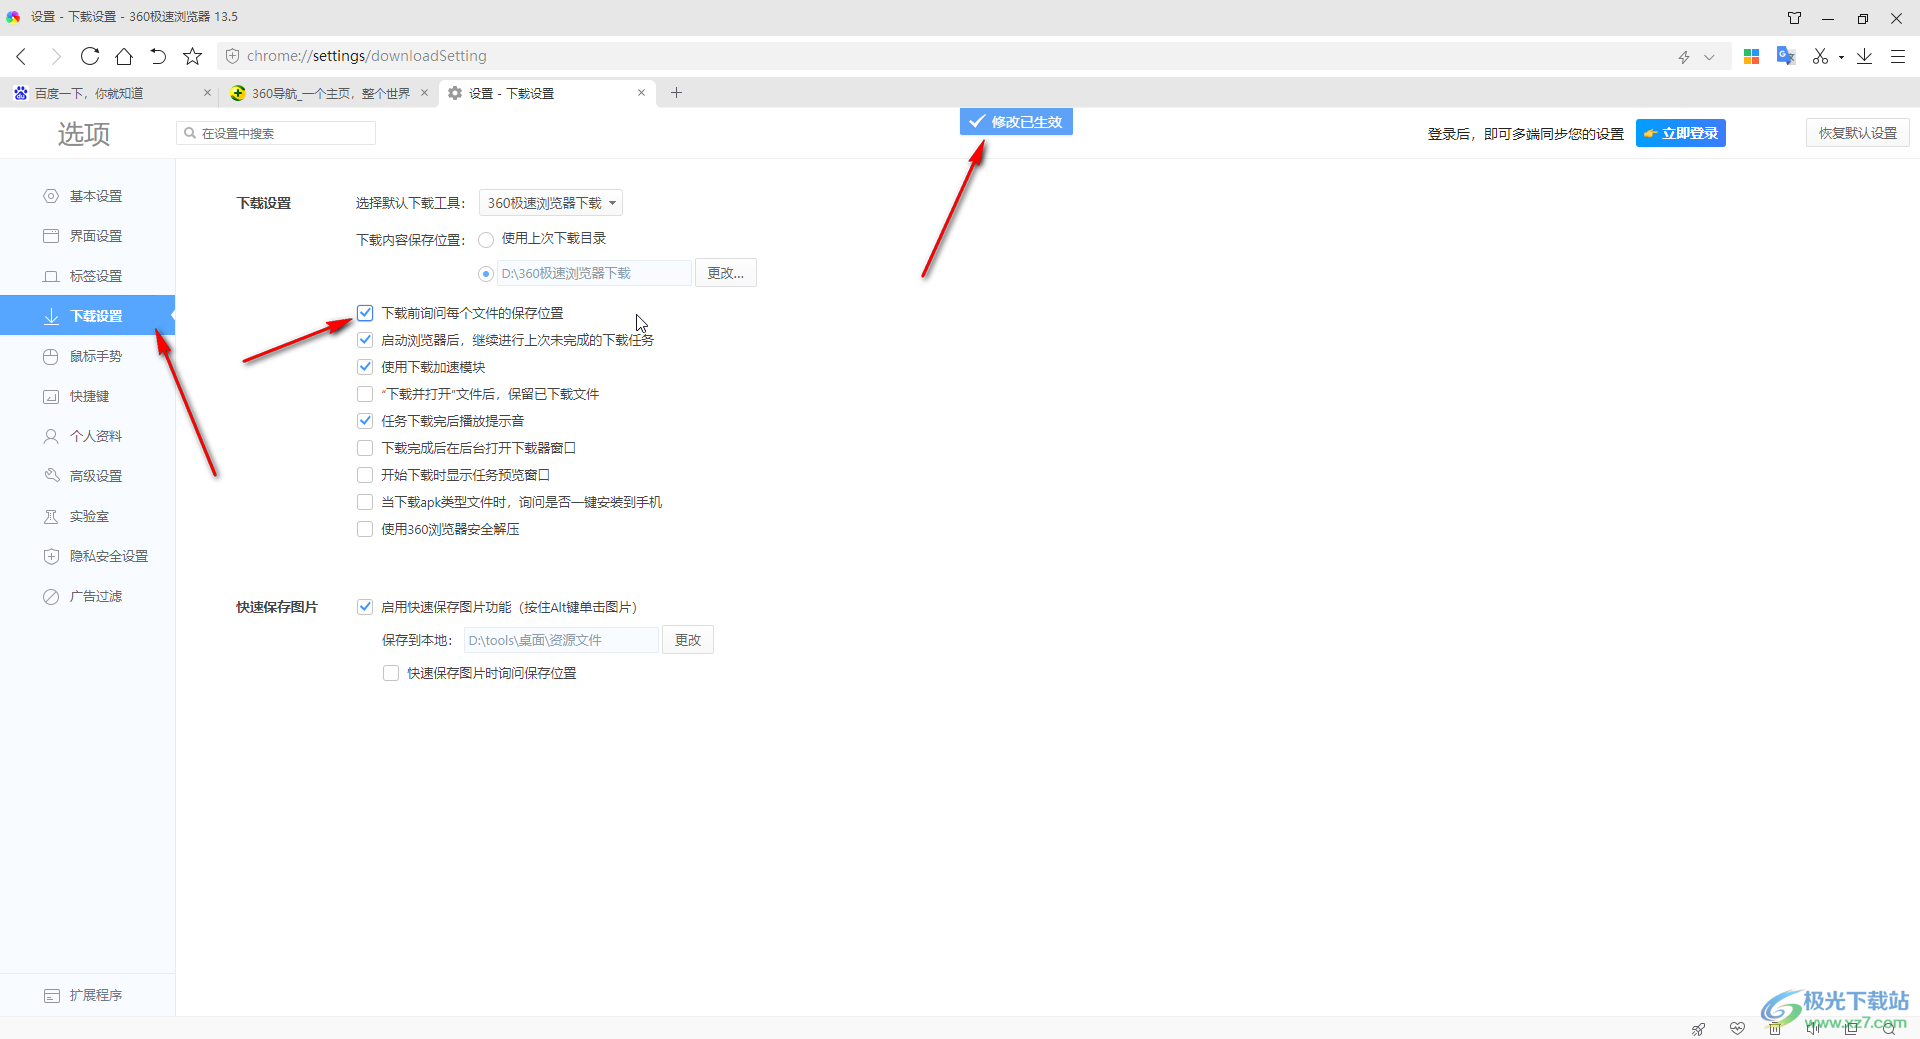Click the skin shirt icon in title bar
The width and height of the screenshot is (1920, 1039).
1795,18
